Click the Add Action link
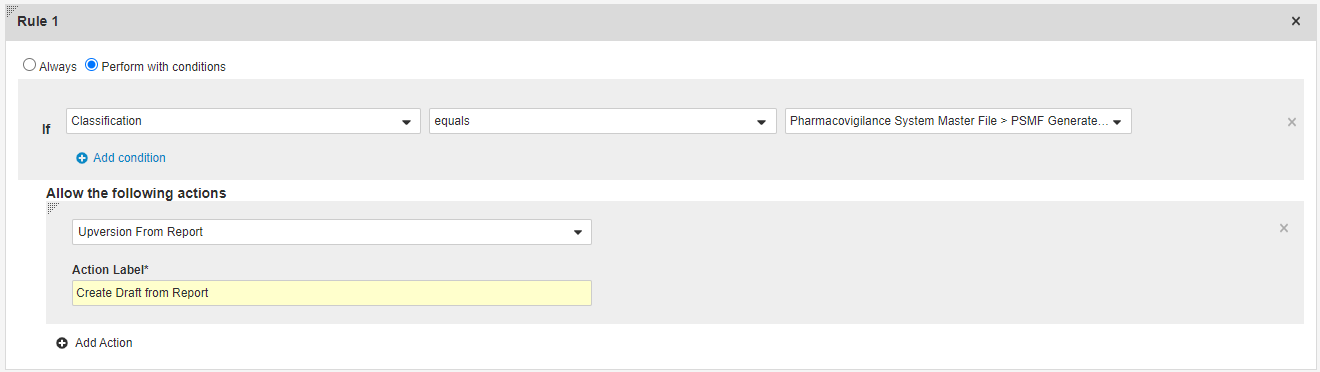This screenshot has width=1320, height=372. [104, 343]
